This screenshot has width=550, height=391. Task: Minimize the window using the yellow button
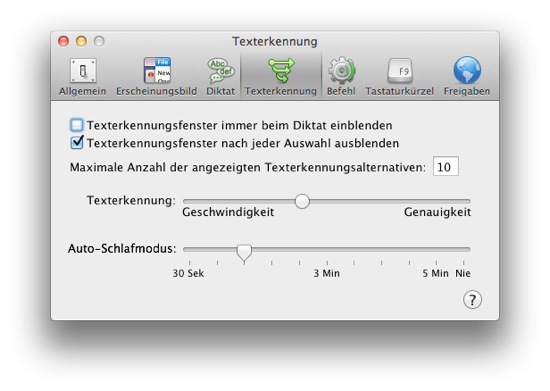coord(81,41)
